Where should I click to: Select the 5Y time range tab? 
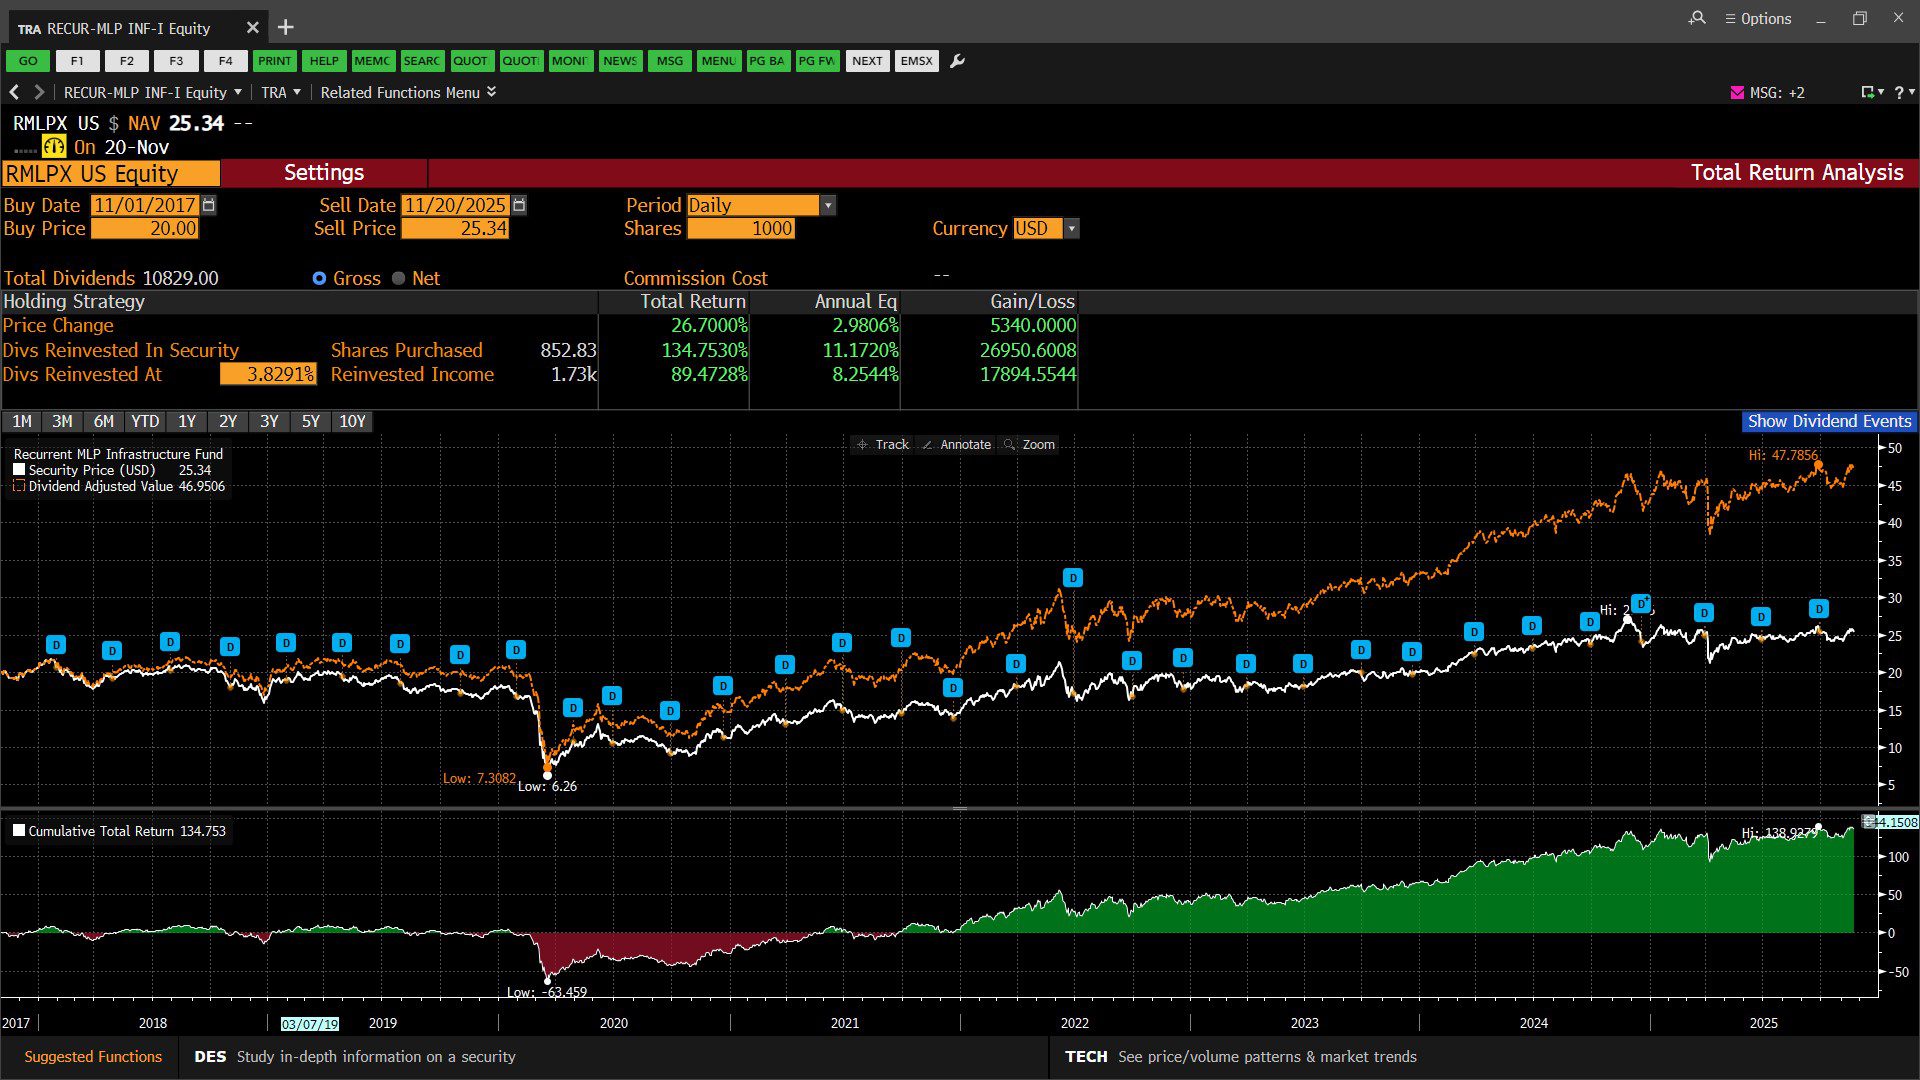(x=310, y=422)
